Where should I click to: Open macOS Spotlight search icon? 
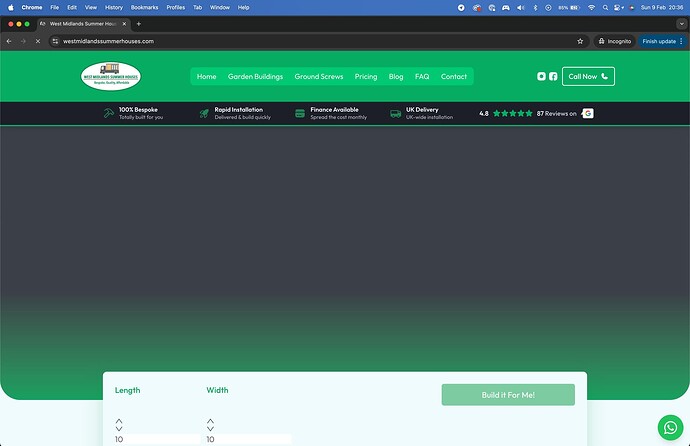606,7
